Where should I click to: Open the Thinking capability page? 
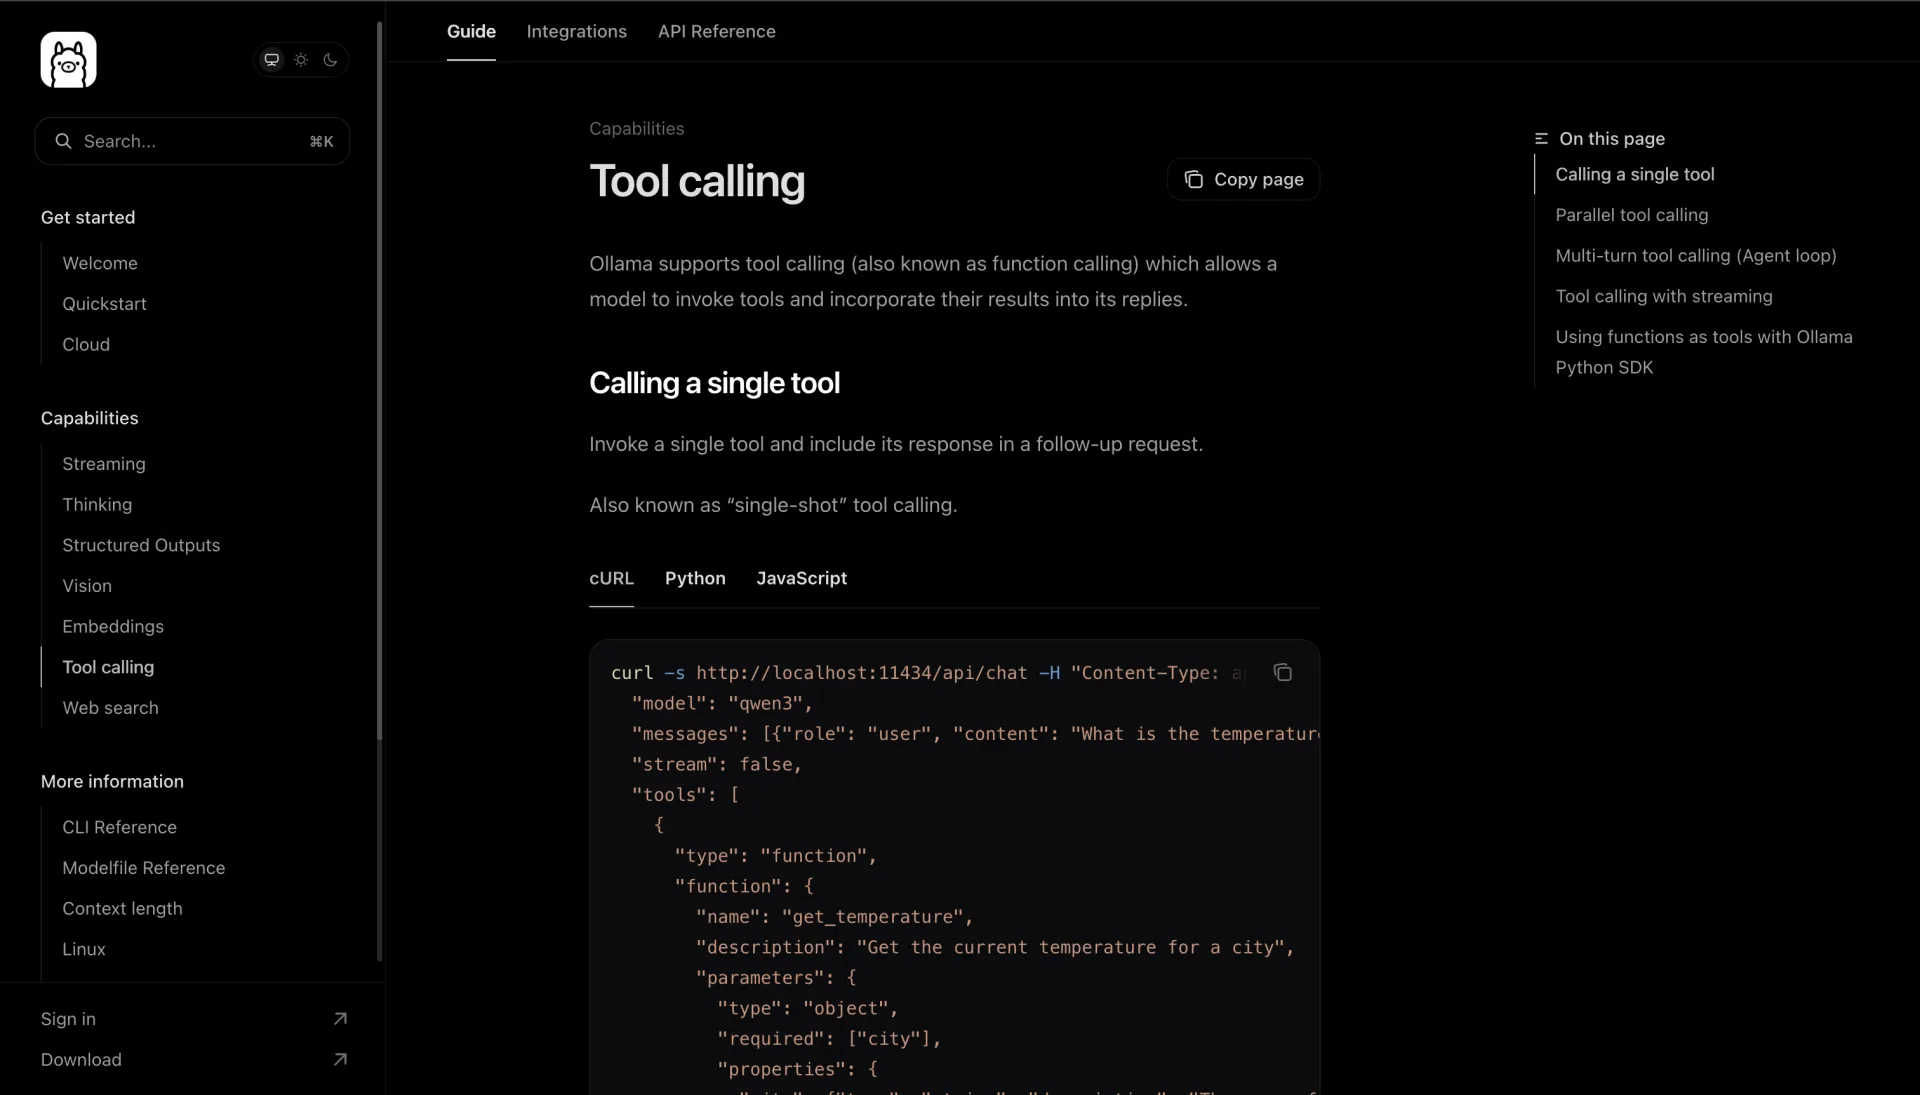pyautogui.click(x=97, y=505)
